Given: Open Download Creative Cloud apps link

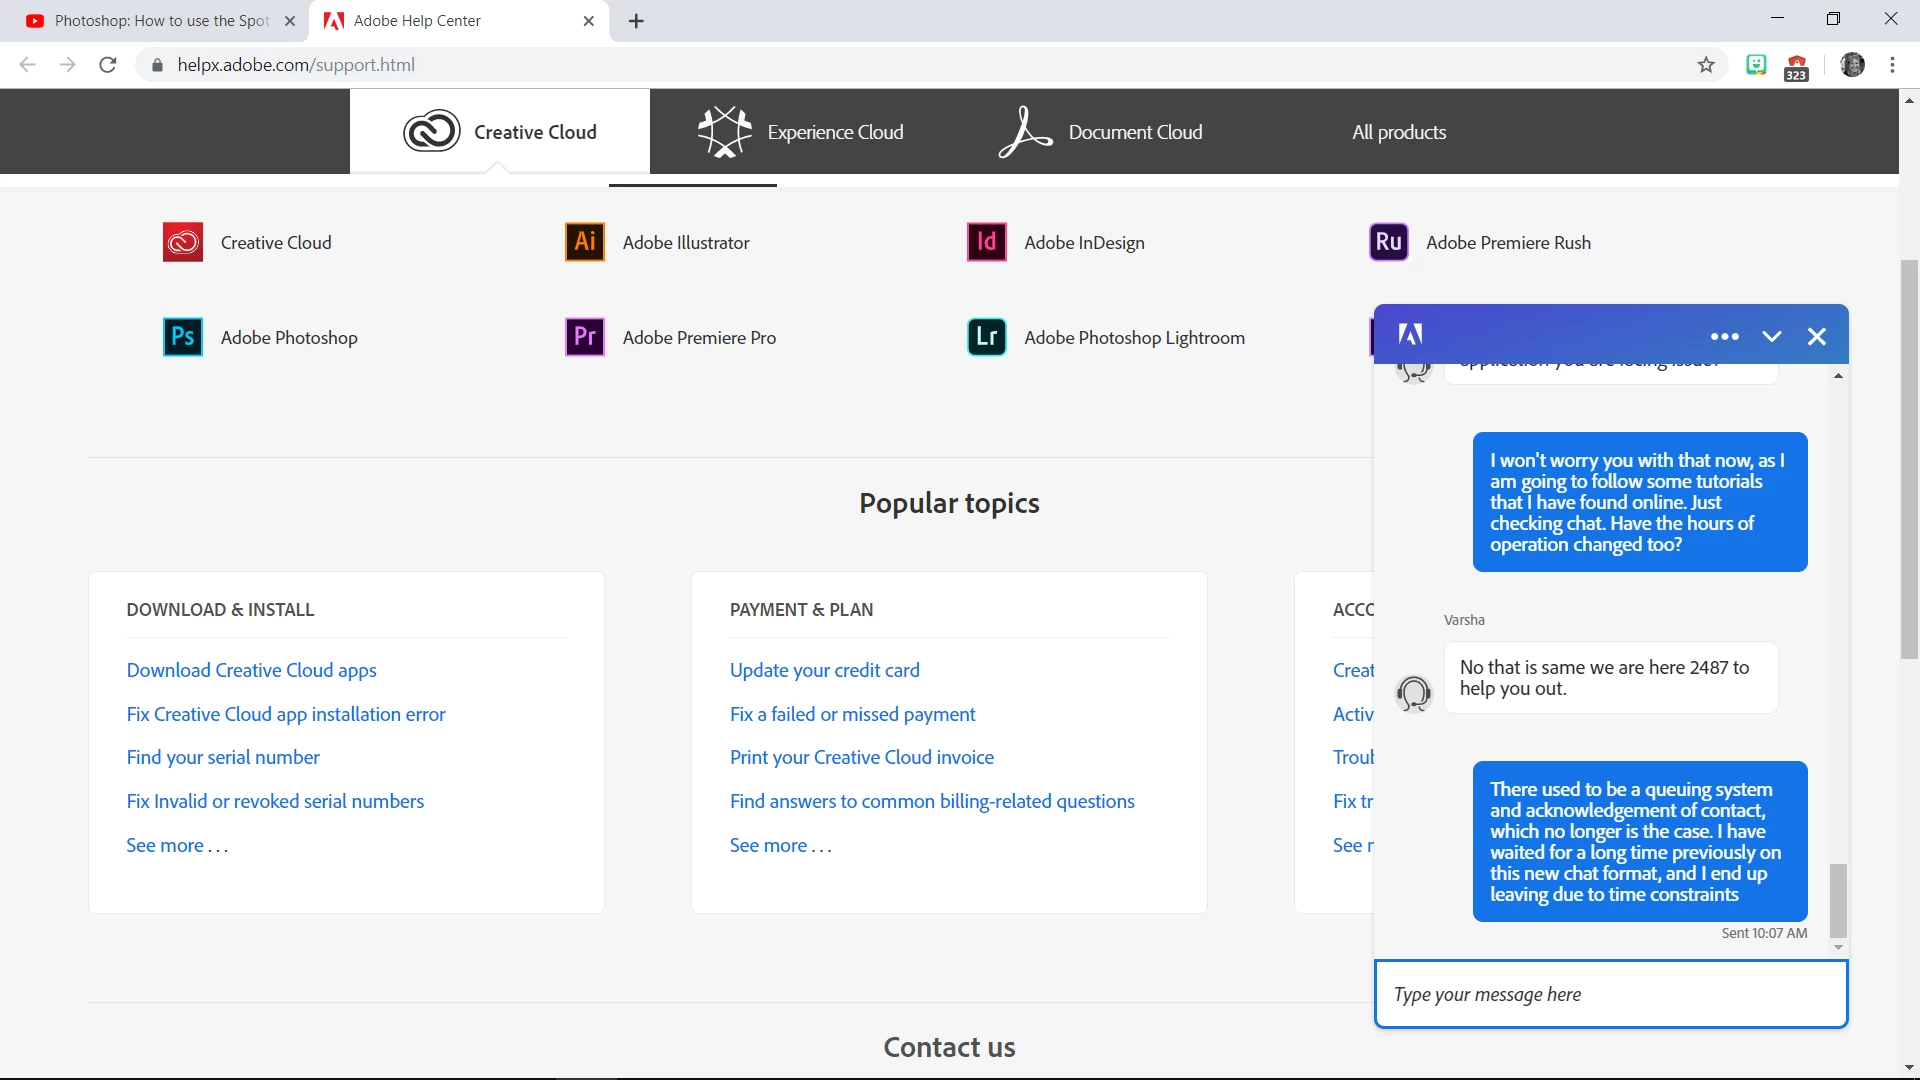Looking at the screenshot, I should (251, 670).
